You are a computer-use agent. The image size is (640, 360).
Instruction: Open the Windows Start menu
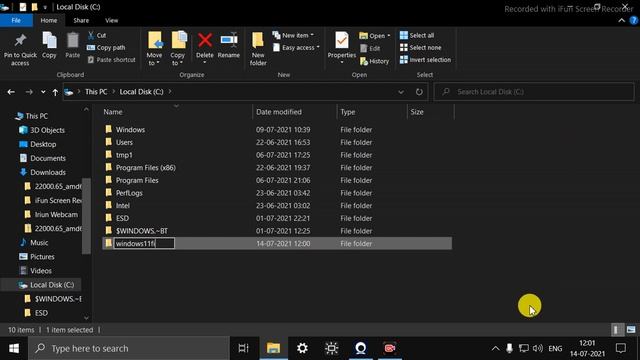pyautogui.click(x=14, y=348)
